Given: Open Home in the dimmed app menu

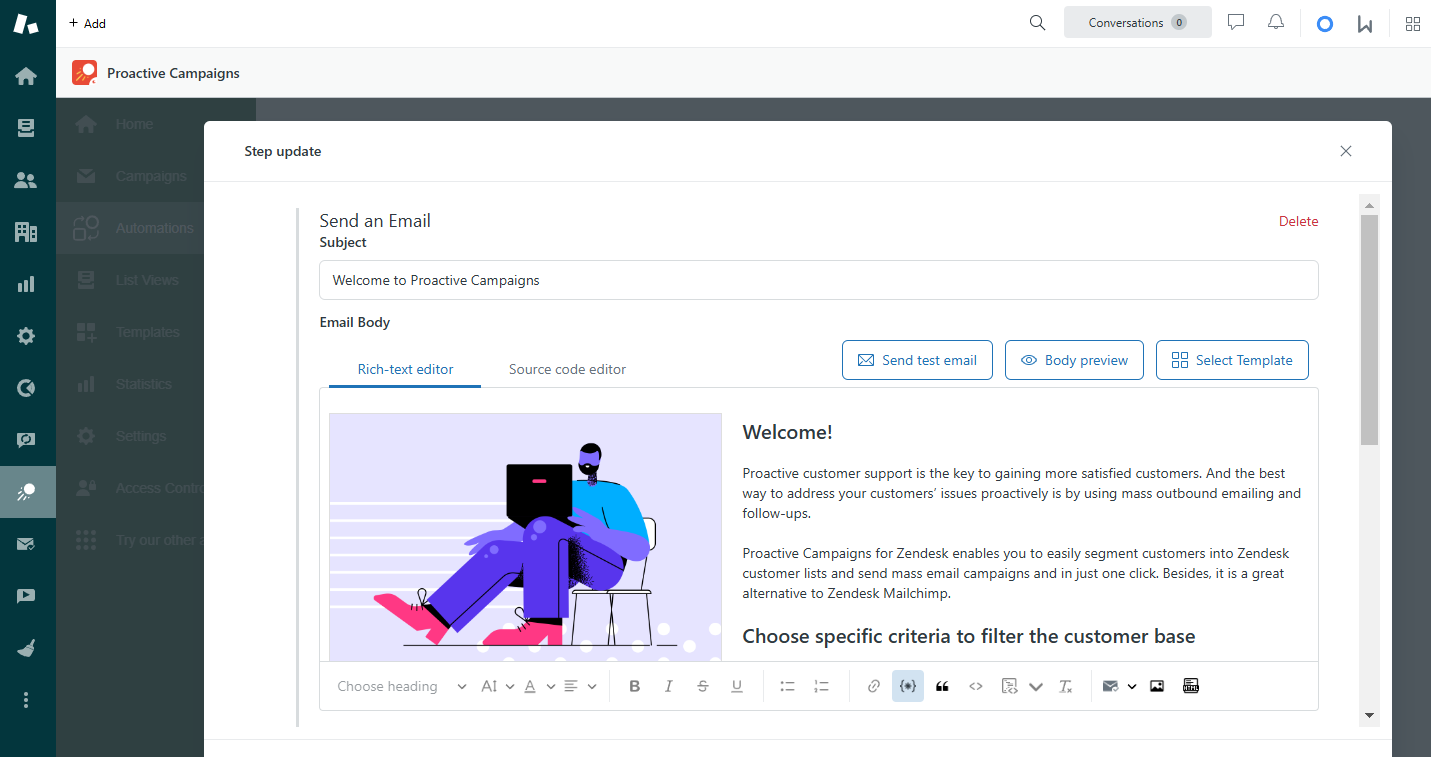Looking at the screenshot, I should click(x=134, y=124).
